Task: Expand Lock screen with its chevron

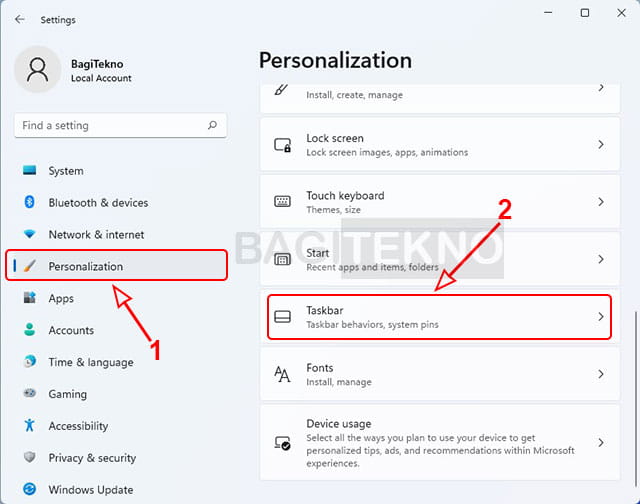Action: (601, 144)
